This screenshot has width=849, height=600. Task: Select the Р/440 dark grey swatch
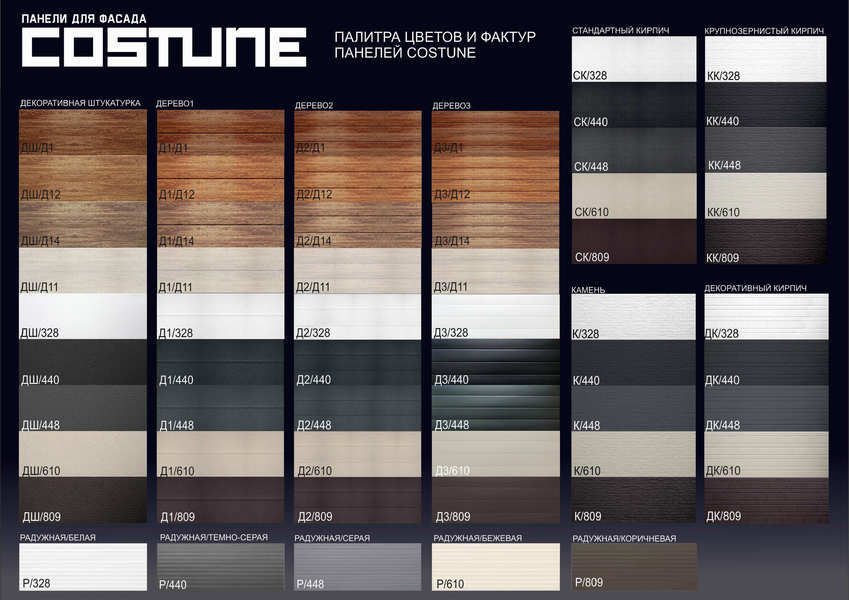(x=220, y=567)
